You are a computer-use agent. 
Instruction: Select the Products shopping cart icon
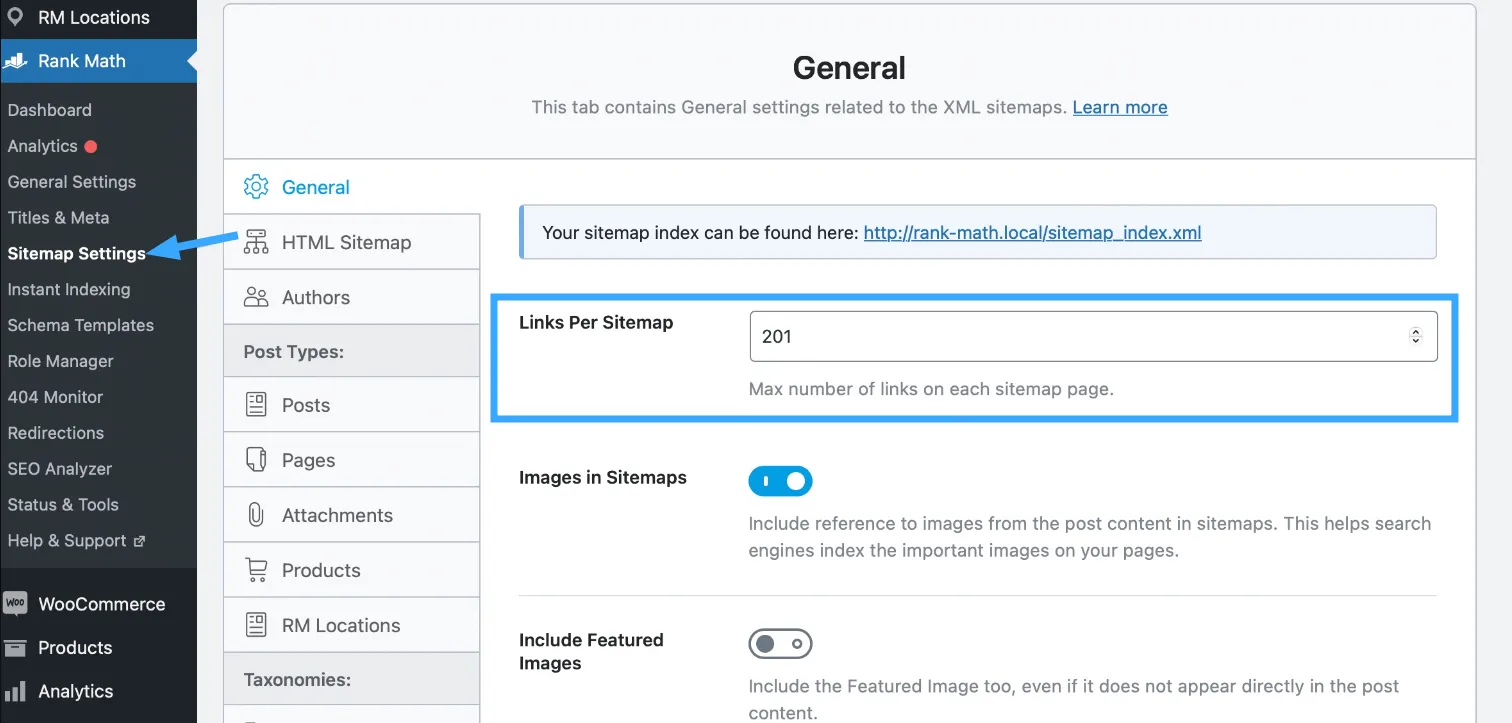(x=257, y=569)
